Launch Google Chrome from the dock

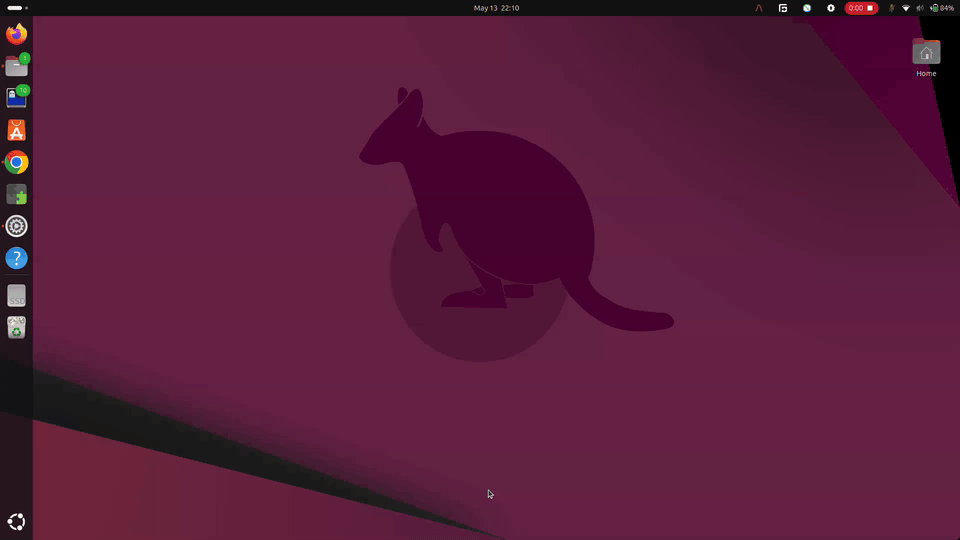pyautogui.click(x=17, y=162)
